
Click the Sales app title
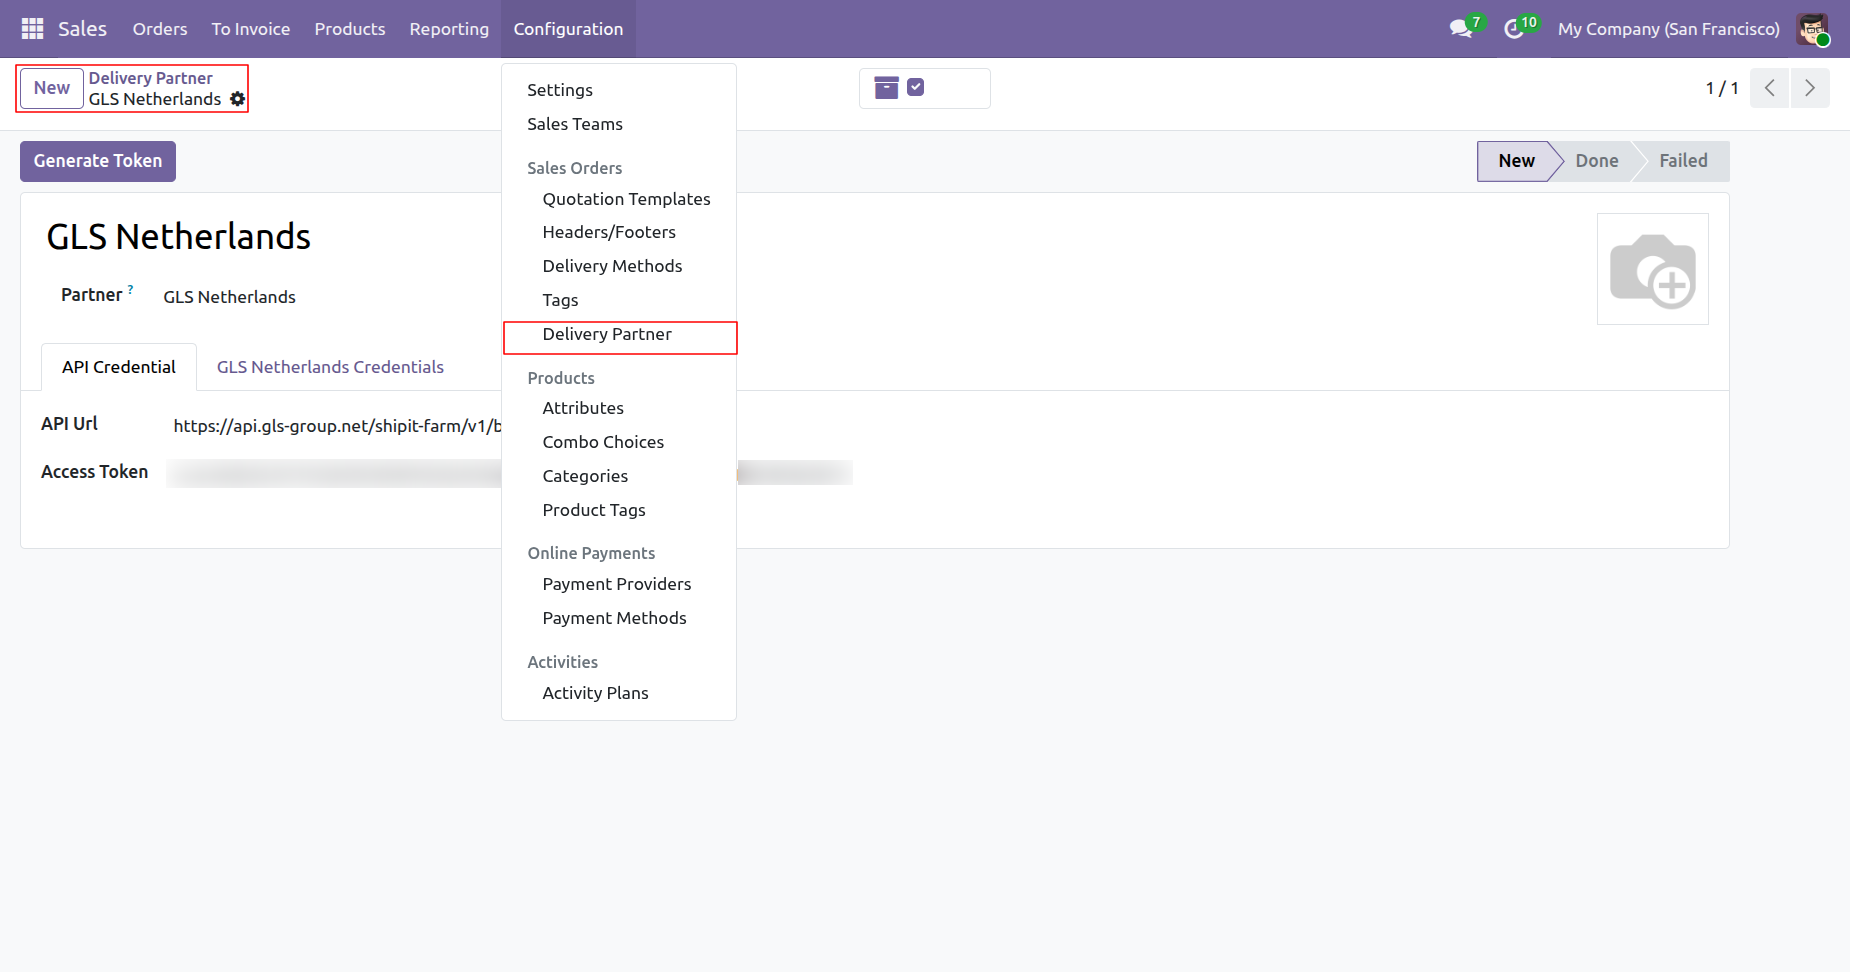[x=82, y=29]
